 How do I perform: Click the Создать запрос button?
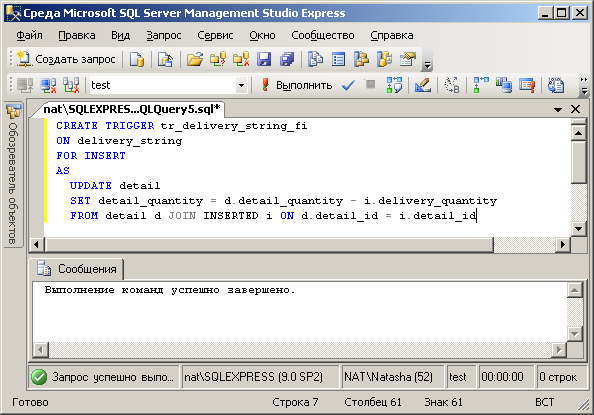pos(66,60)
